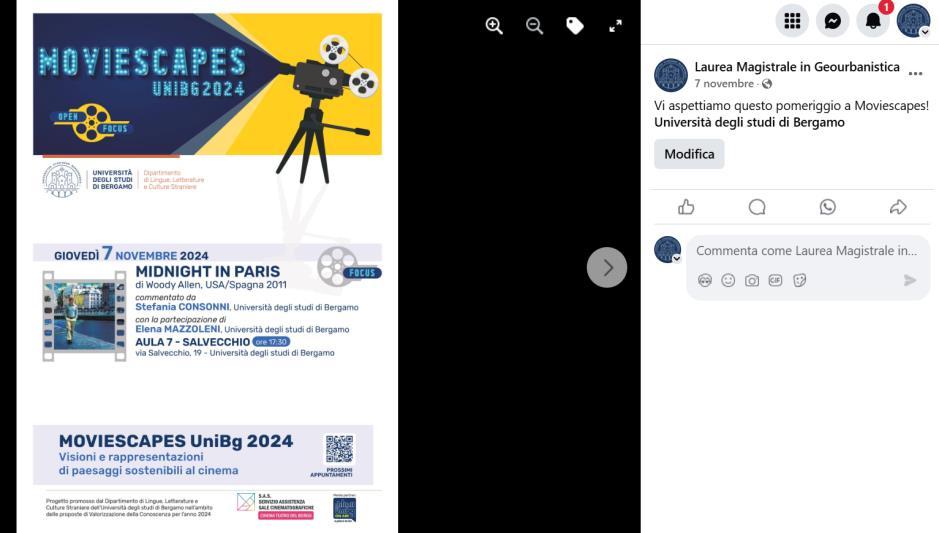Open the post options three-dot menu
Viewport: 939px width, 533px height.
point(915,74)
